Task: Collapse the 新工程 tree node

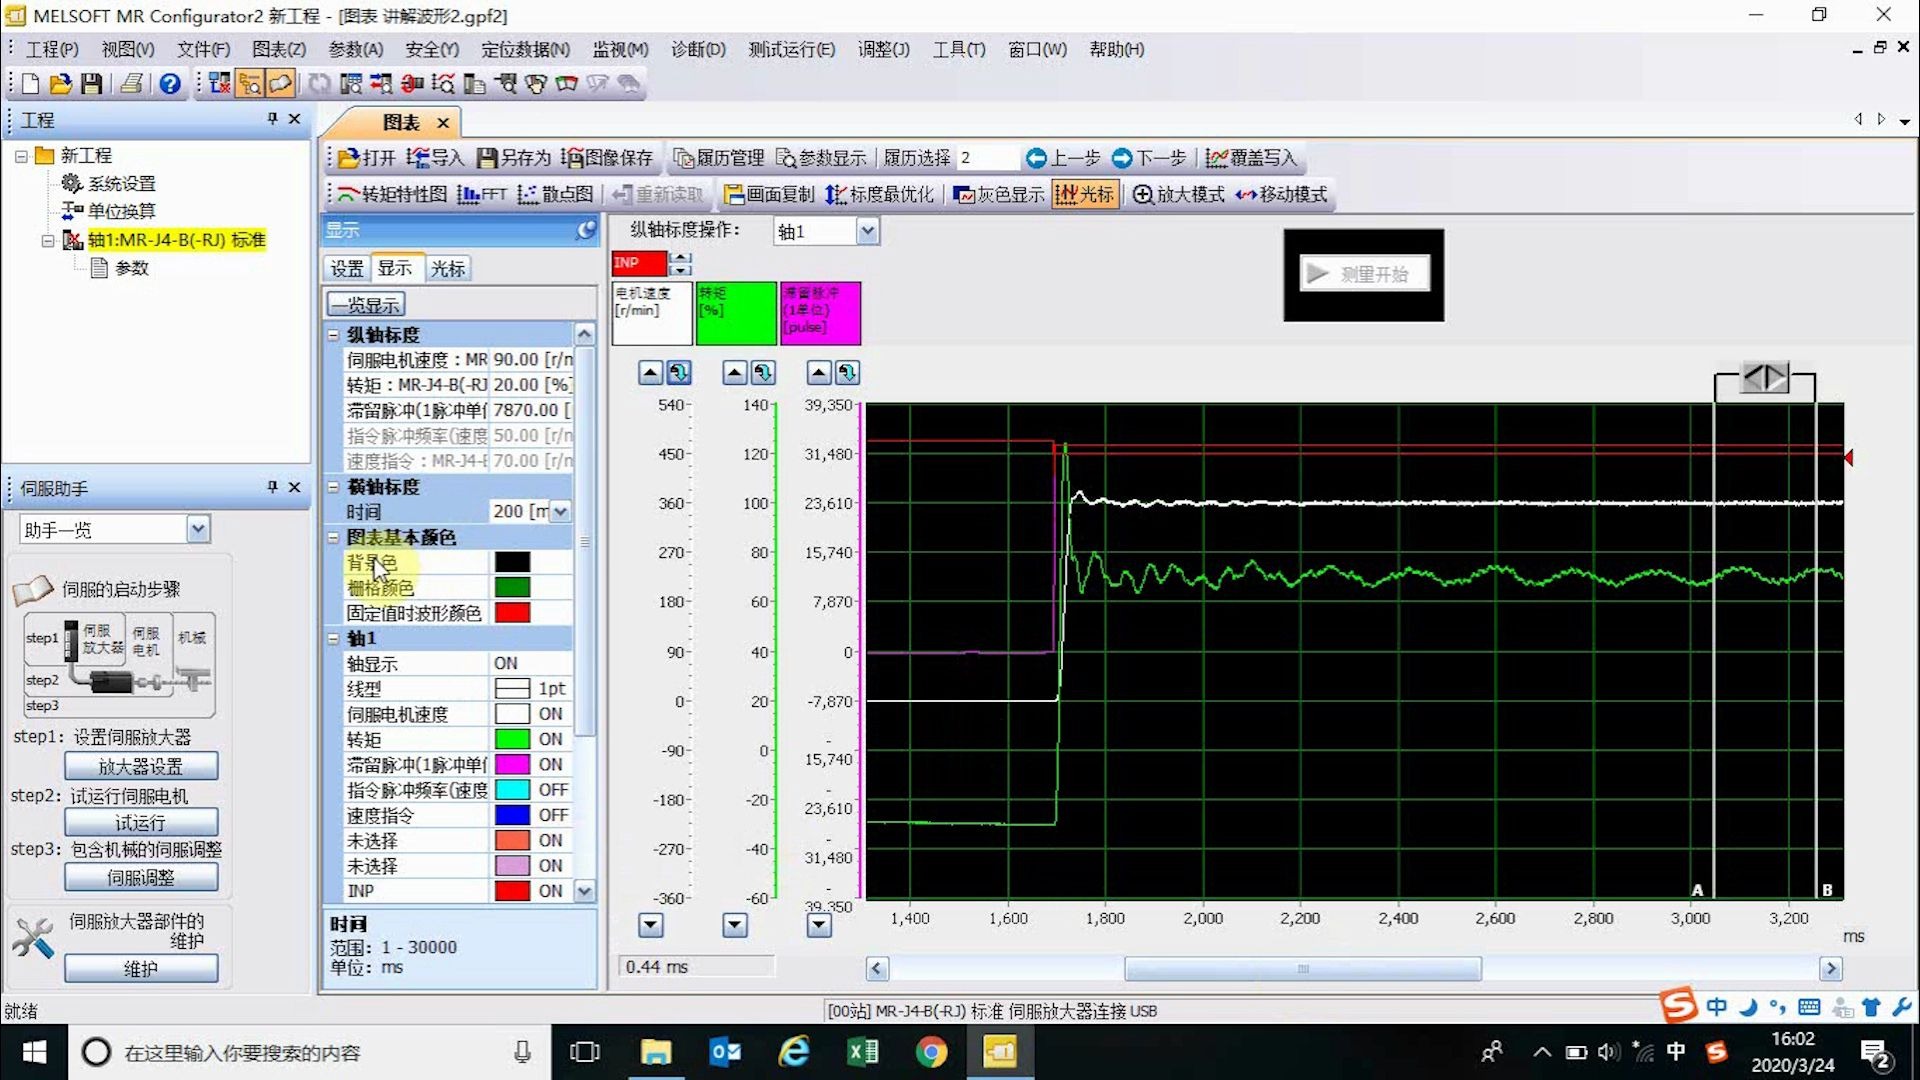Action: coord(21,156)
